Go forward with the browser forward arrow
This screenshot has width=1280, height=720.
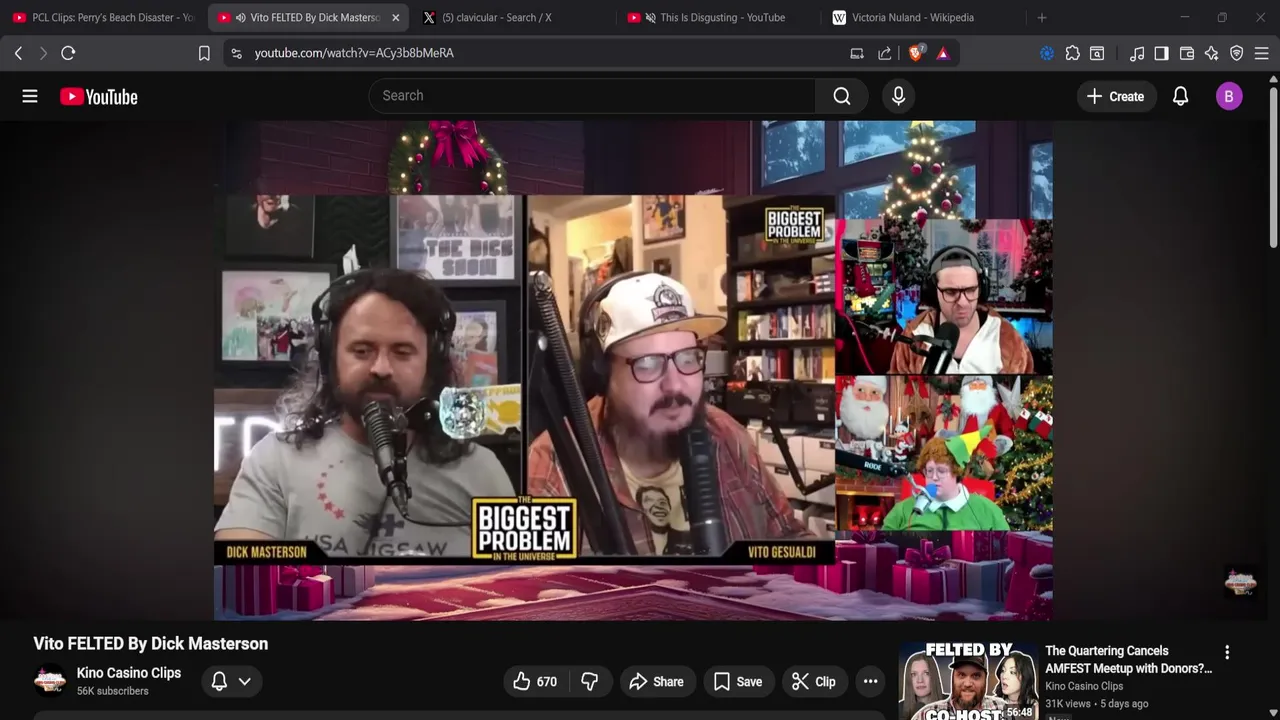[x=43, y=53]
